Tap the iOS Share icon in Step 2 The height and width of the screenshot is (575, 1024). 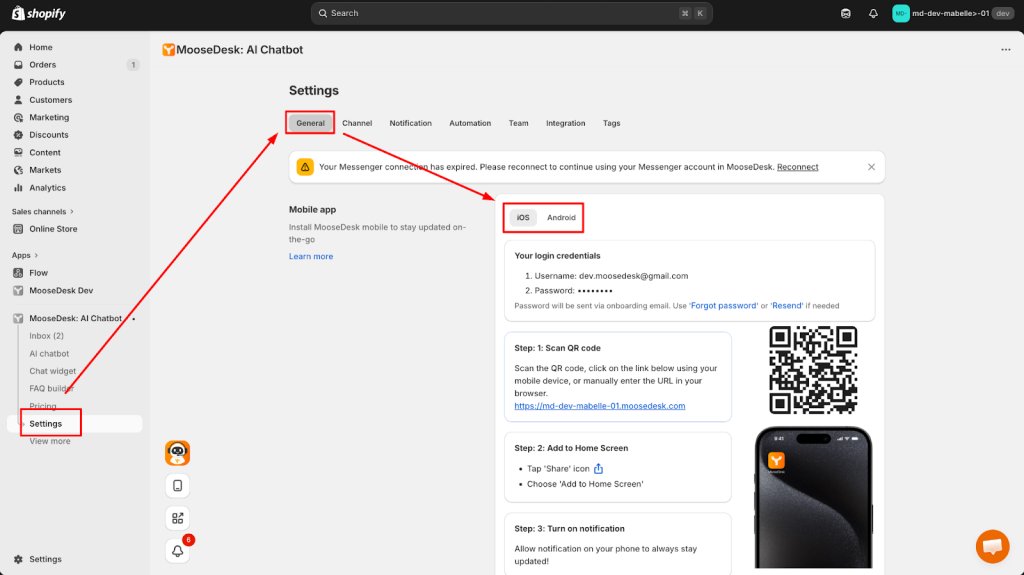(x=599, y=469)
